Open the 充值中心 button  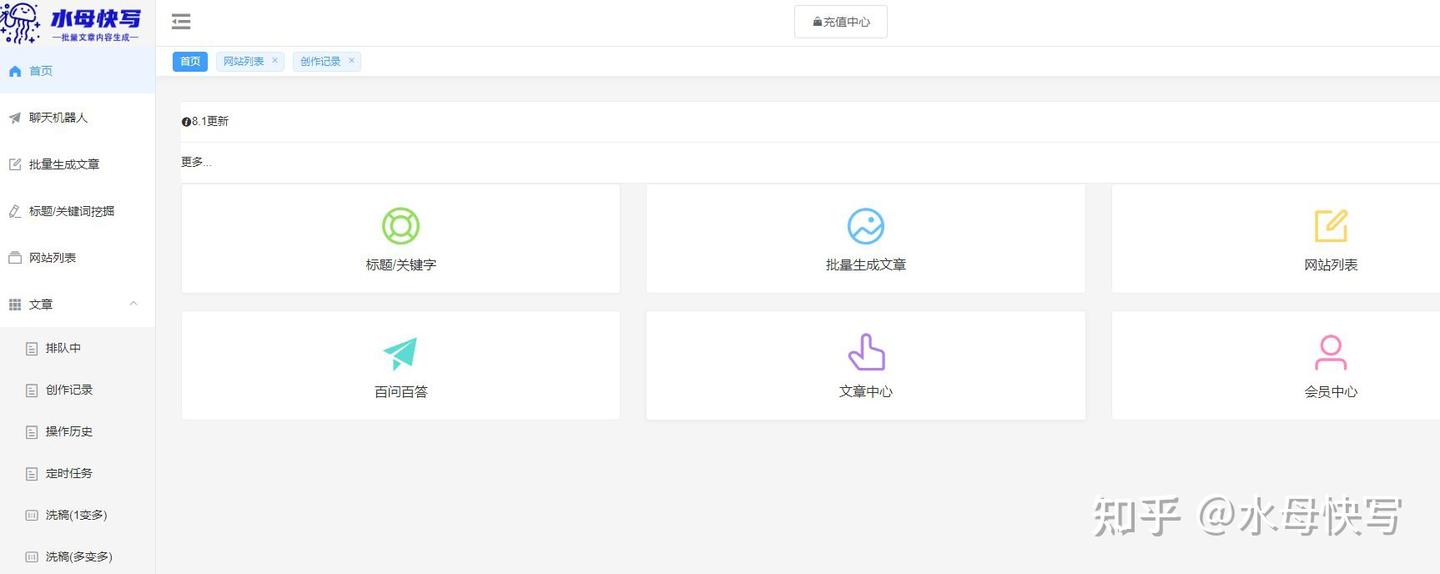point(841,22)
